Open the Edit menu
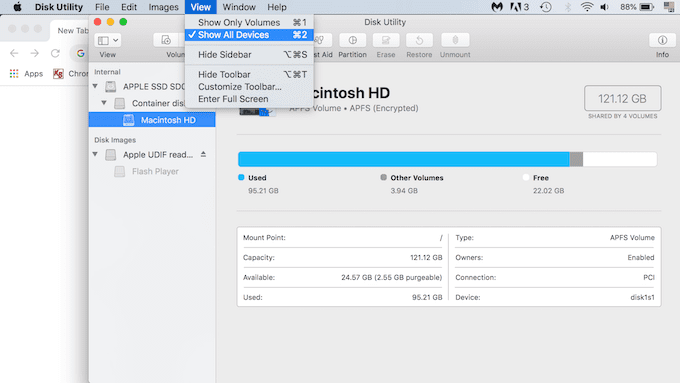This screenshot has width=680, height=383. [x=129, y=7]
